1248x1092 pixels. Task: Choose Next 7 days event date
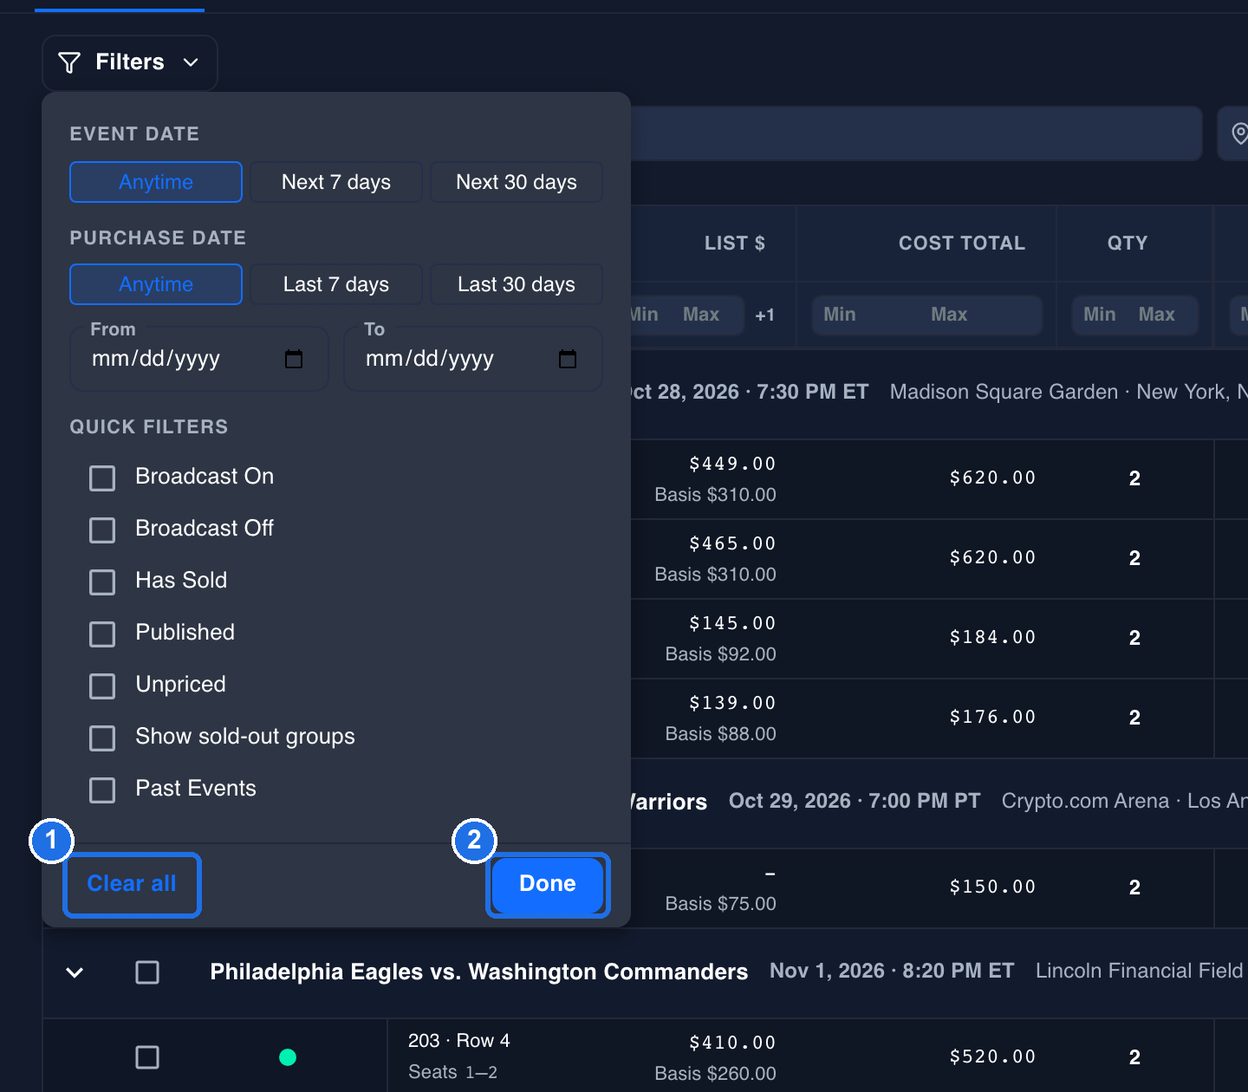click(336, 182)
